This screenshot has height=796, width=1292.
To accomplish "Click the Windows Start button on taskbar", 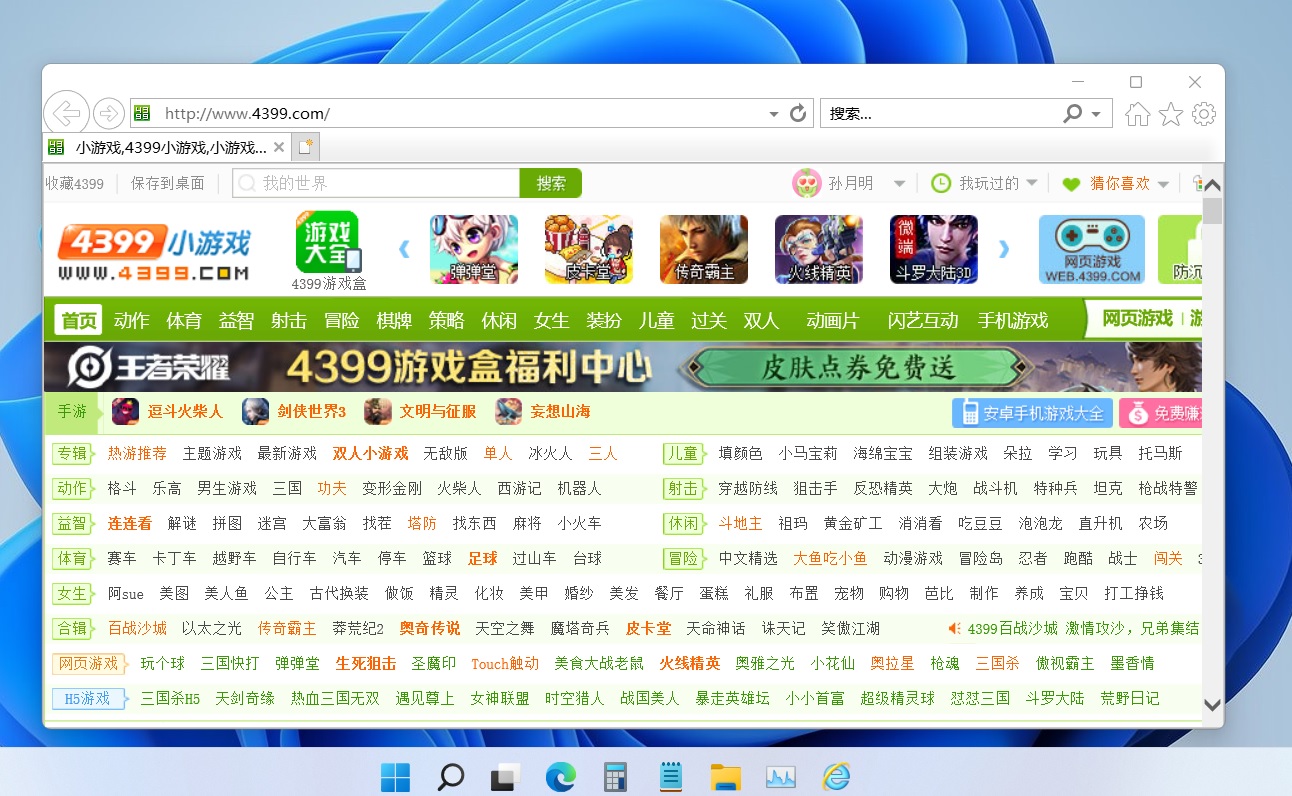I will click(x=395, y=776).
